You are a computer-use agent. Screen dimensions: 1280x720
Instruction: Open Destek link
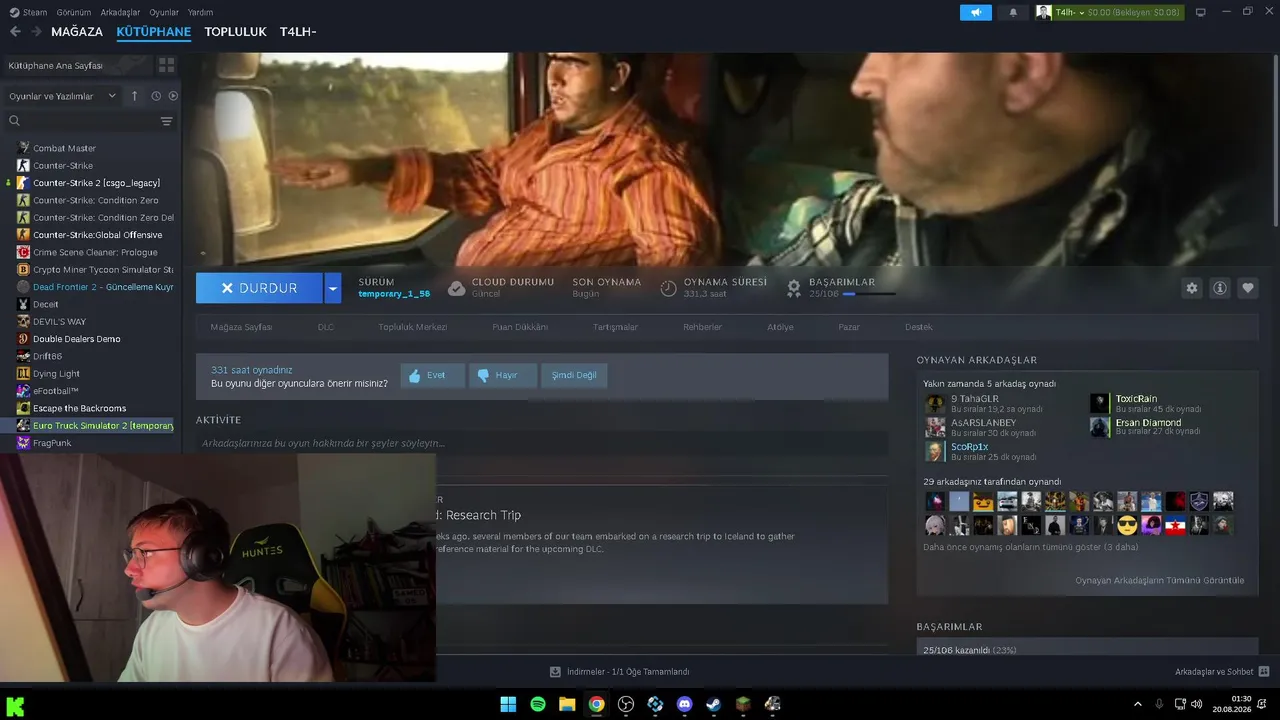pos(918,327)
